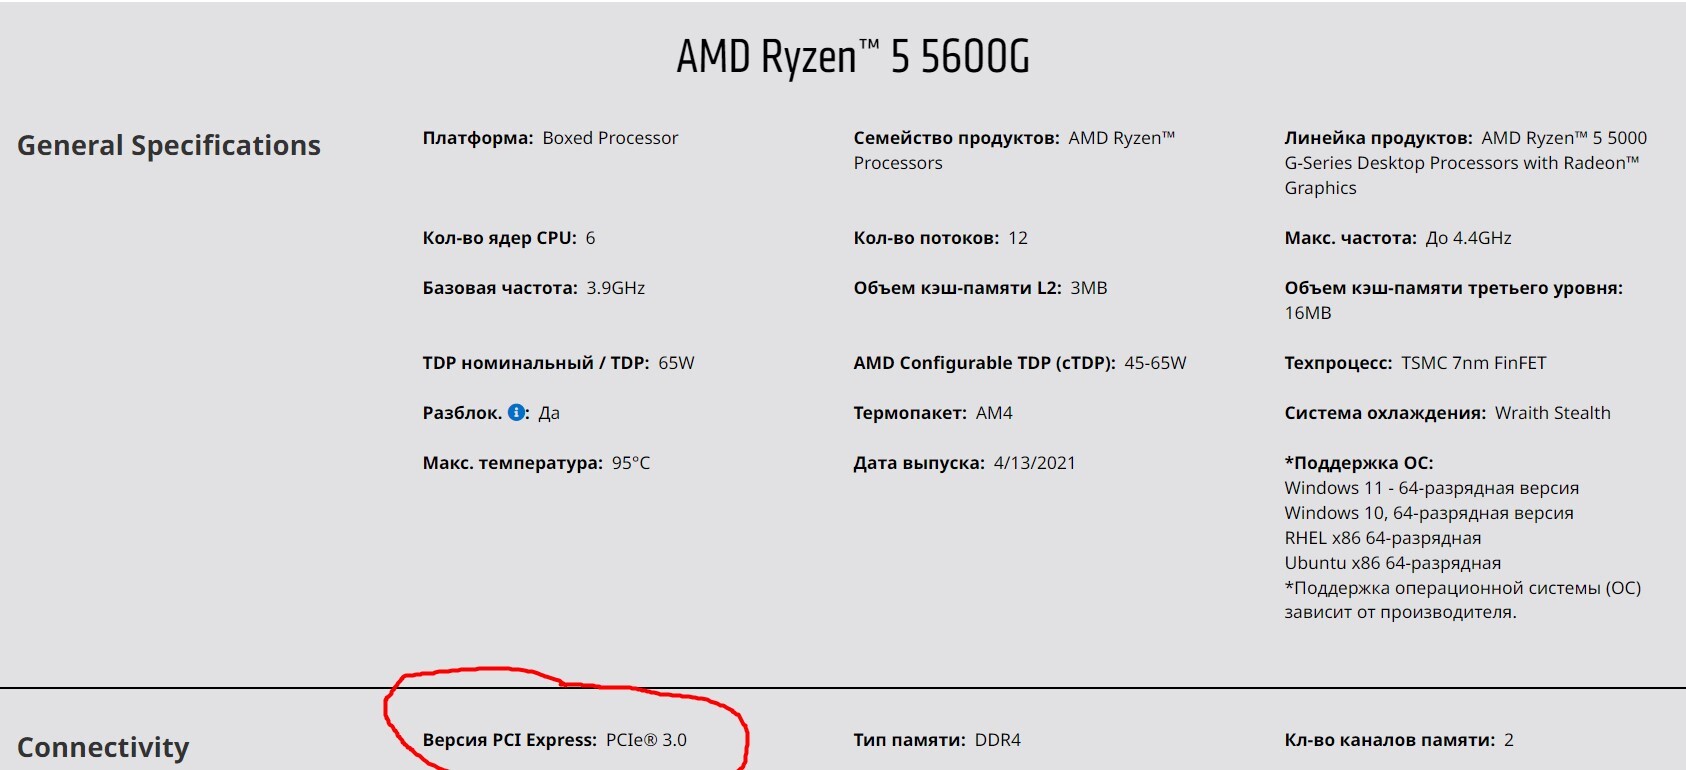
Task: Click the Кол-во потоков label
Action: (x=926, y=238)
